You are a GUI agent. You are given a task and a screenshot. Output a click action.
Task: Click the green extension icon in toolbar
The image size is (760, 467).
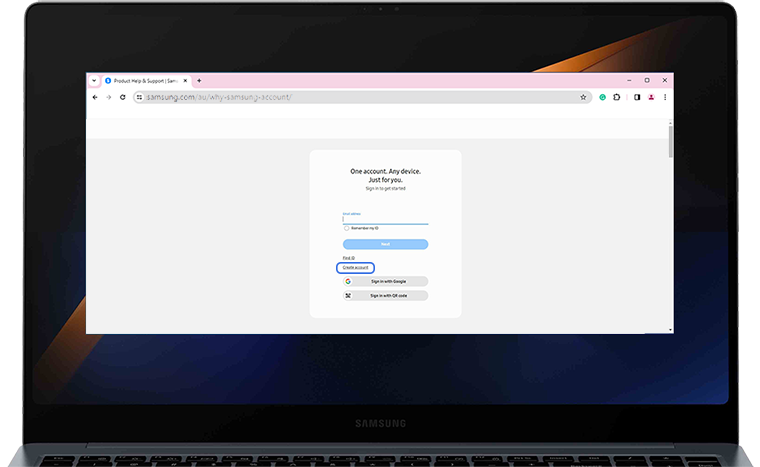603,97
